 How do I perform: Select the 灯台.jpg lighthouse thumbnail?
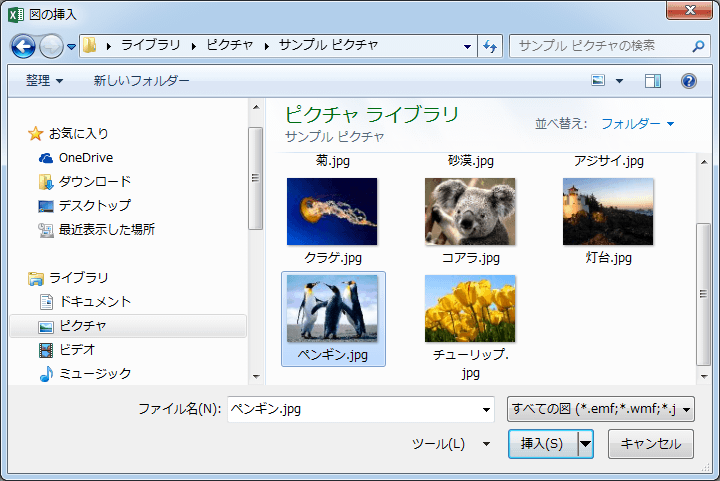[608, 212]
